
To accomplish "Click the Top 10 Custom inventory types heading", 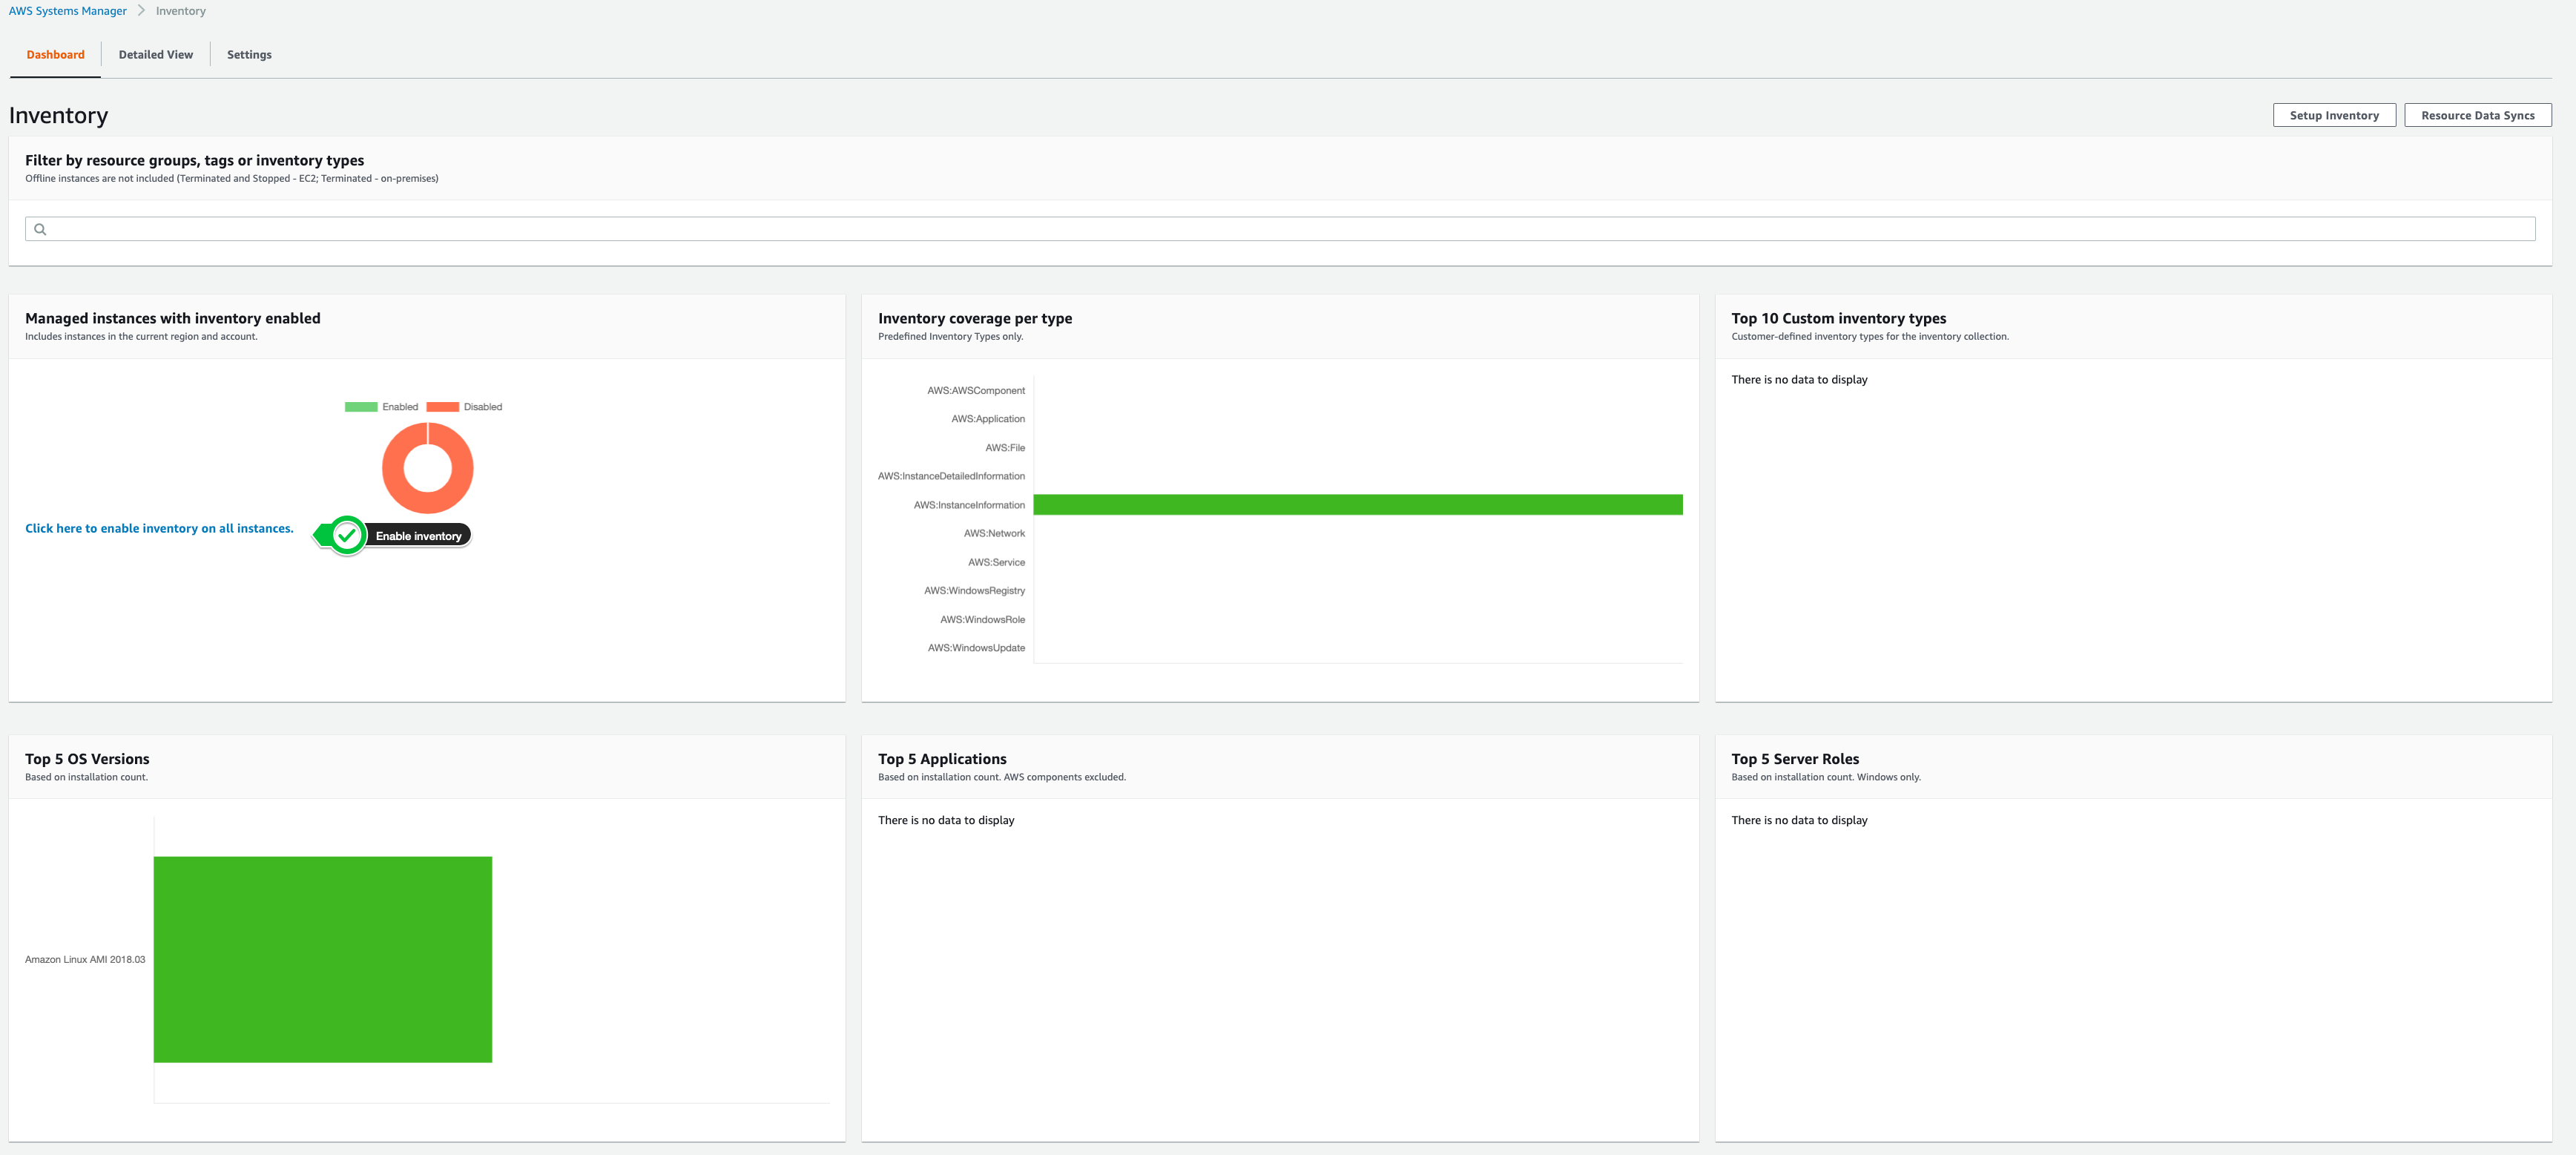I will coord(1839,318).
